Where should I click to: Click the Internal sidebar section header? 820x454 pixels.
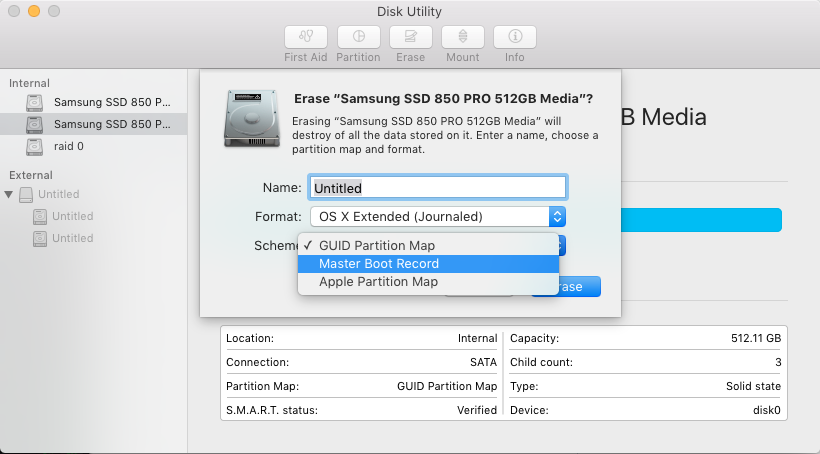[x=29, y=84]
